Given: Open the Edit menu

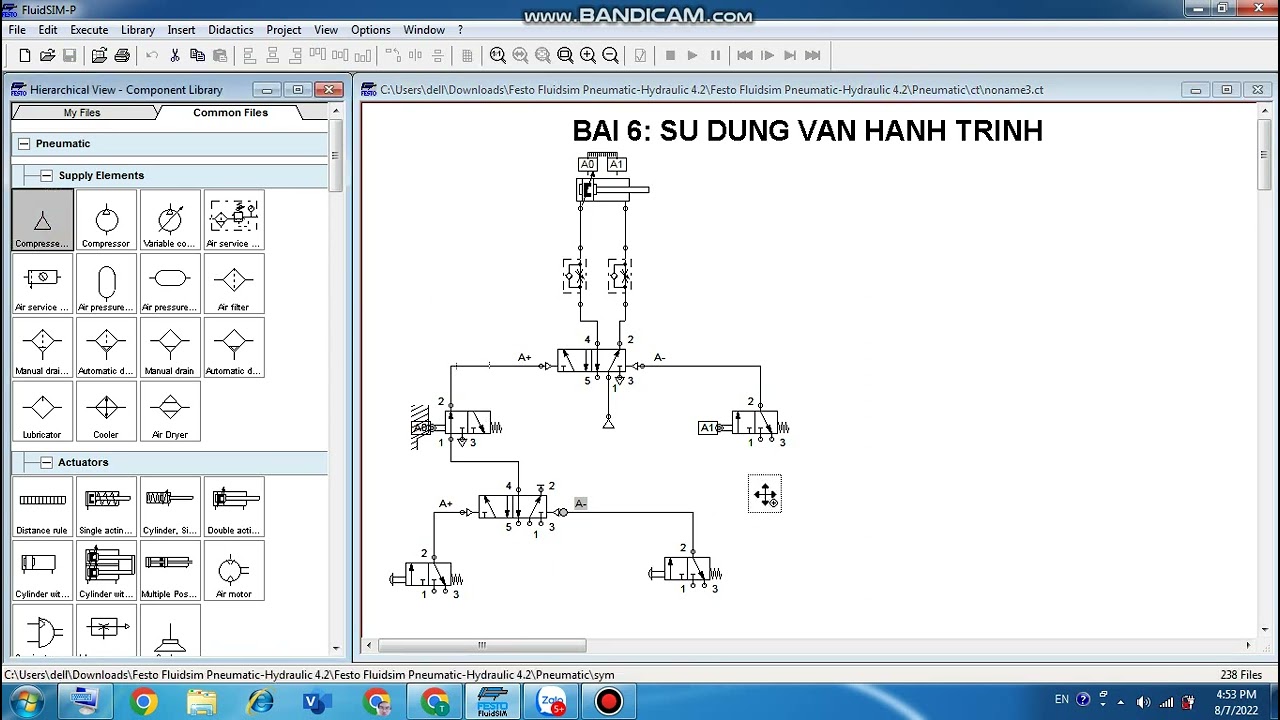Looking at the screenshot, I should pos(47,30).
